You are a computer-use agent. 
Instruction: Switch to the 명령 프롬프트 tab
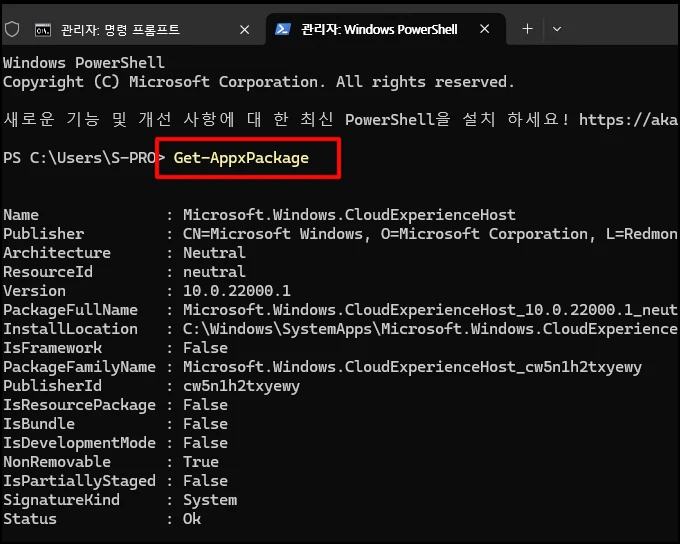(134, 29)
